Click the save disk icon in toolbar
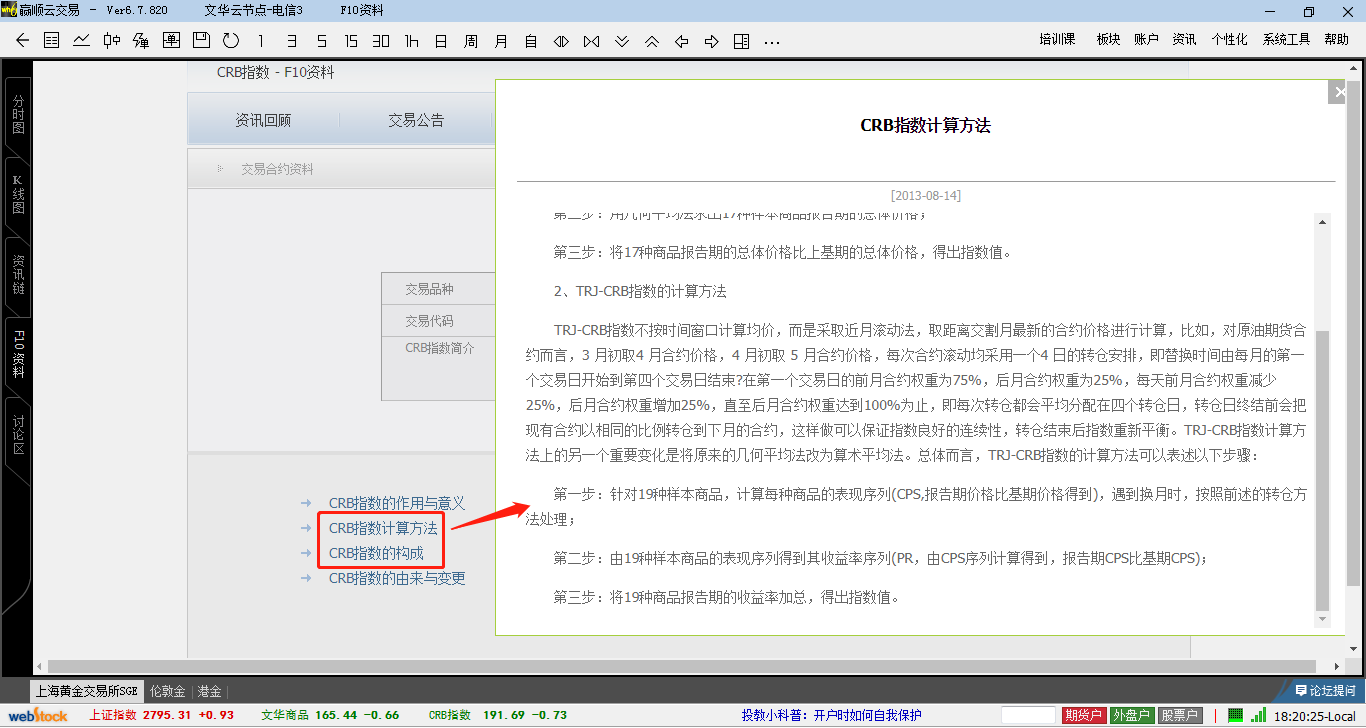The height and width of the screenshot is (728, 1366). tap(201, 41)
